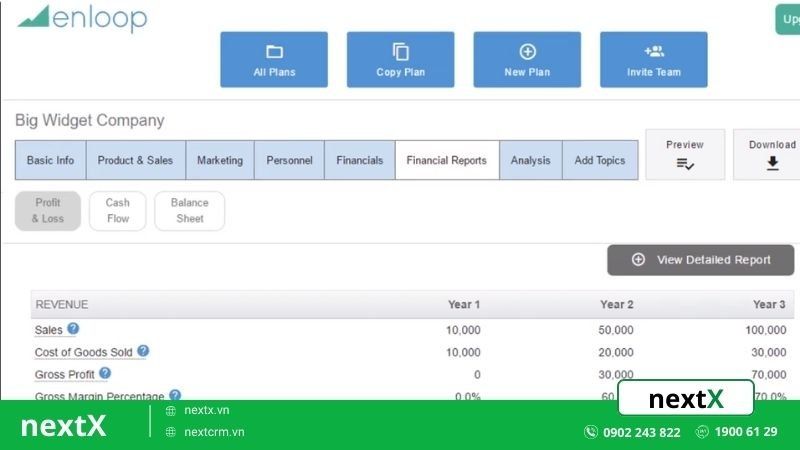This screenshot has height=450, width=800.
Task: Select the Profit & Loss report
Action: click(x=48, y=211)
